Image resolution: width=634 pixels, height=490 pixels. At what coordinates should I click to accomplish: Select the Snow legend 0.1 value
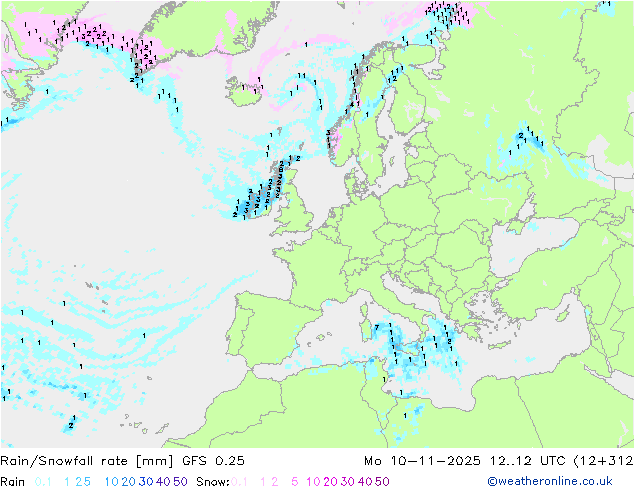click(239, 482)
